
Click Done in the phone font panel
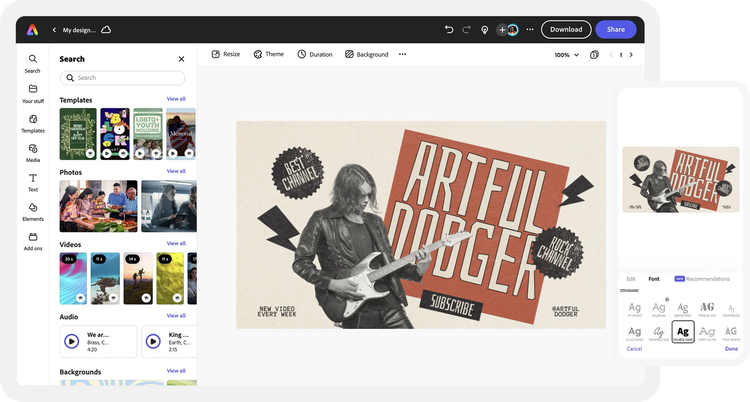(x=731, y=348)
